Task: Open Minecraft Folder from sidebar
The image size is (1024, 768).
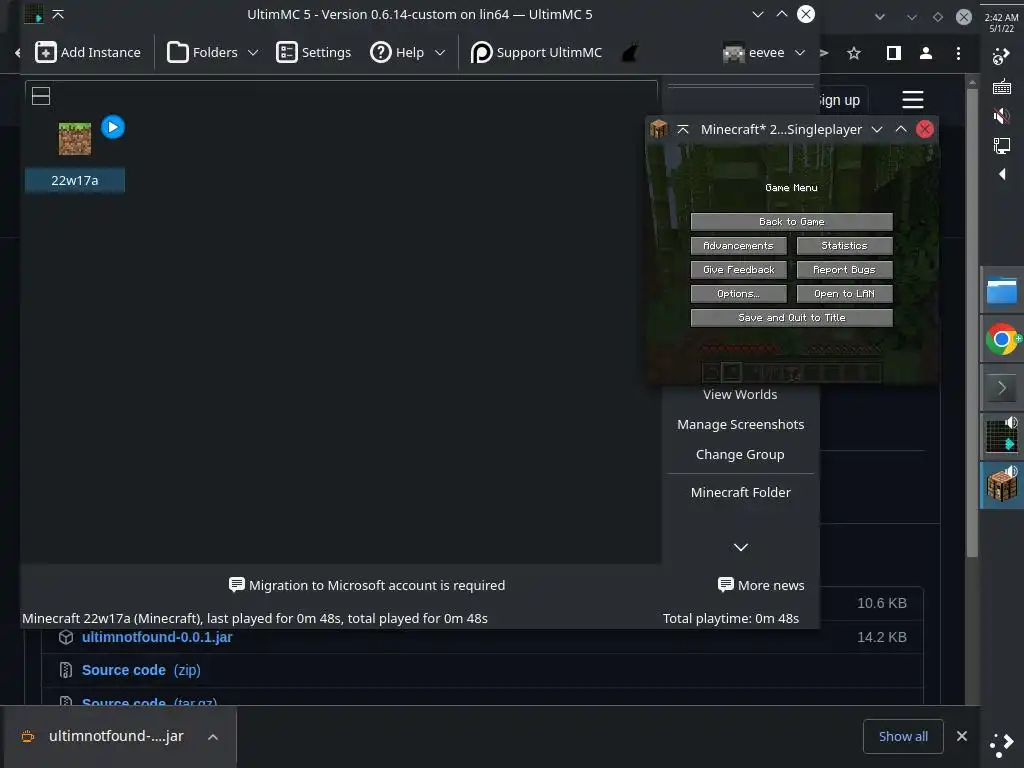Action: click(x=741, y=492)
